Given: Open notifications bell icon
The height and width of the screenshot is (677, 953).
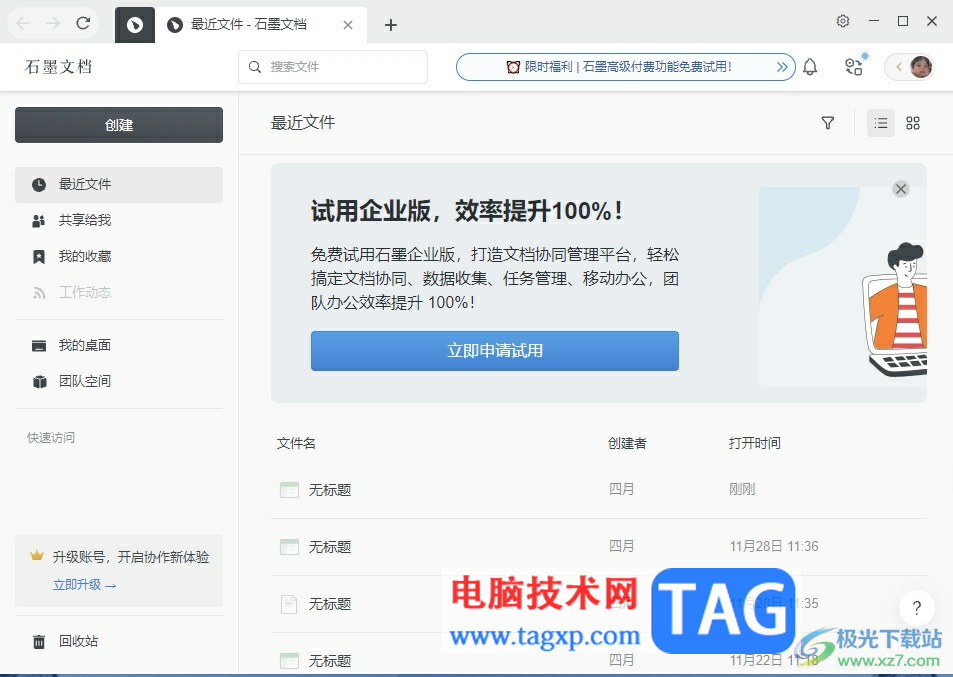Looking at the screenshot, I should point(810,67).
